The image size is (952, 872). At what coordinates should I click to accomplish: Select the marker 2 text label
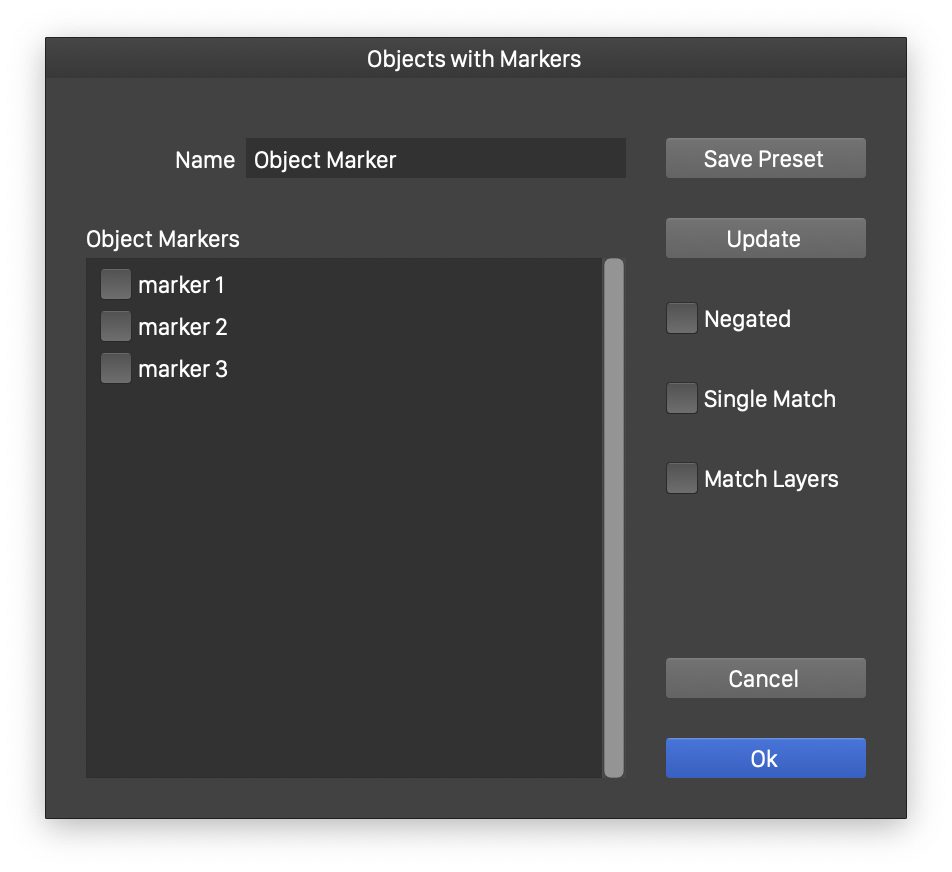(183, 328)
